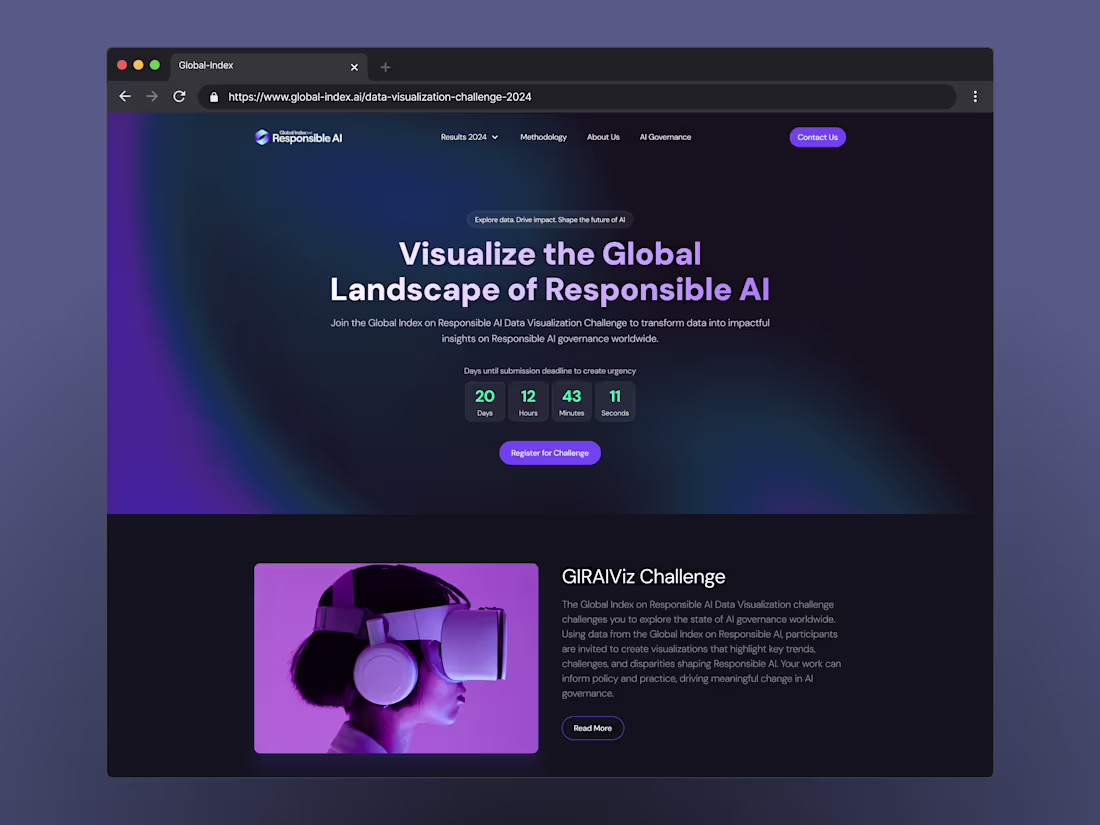This screenshot has height=825, width=1100.
Task: Open a new browser tab with the plus icon
Action: [385, 65]
